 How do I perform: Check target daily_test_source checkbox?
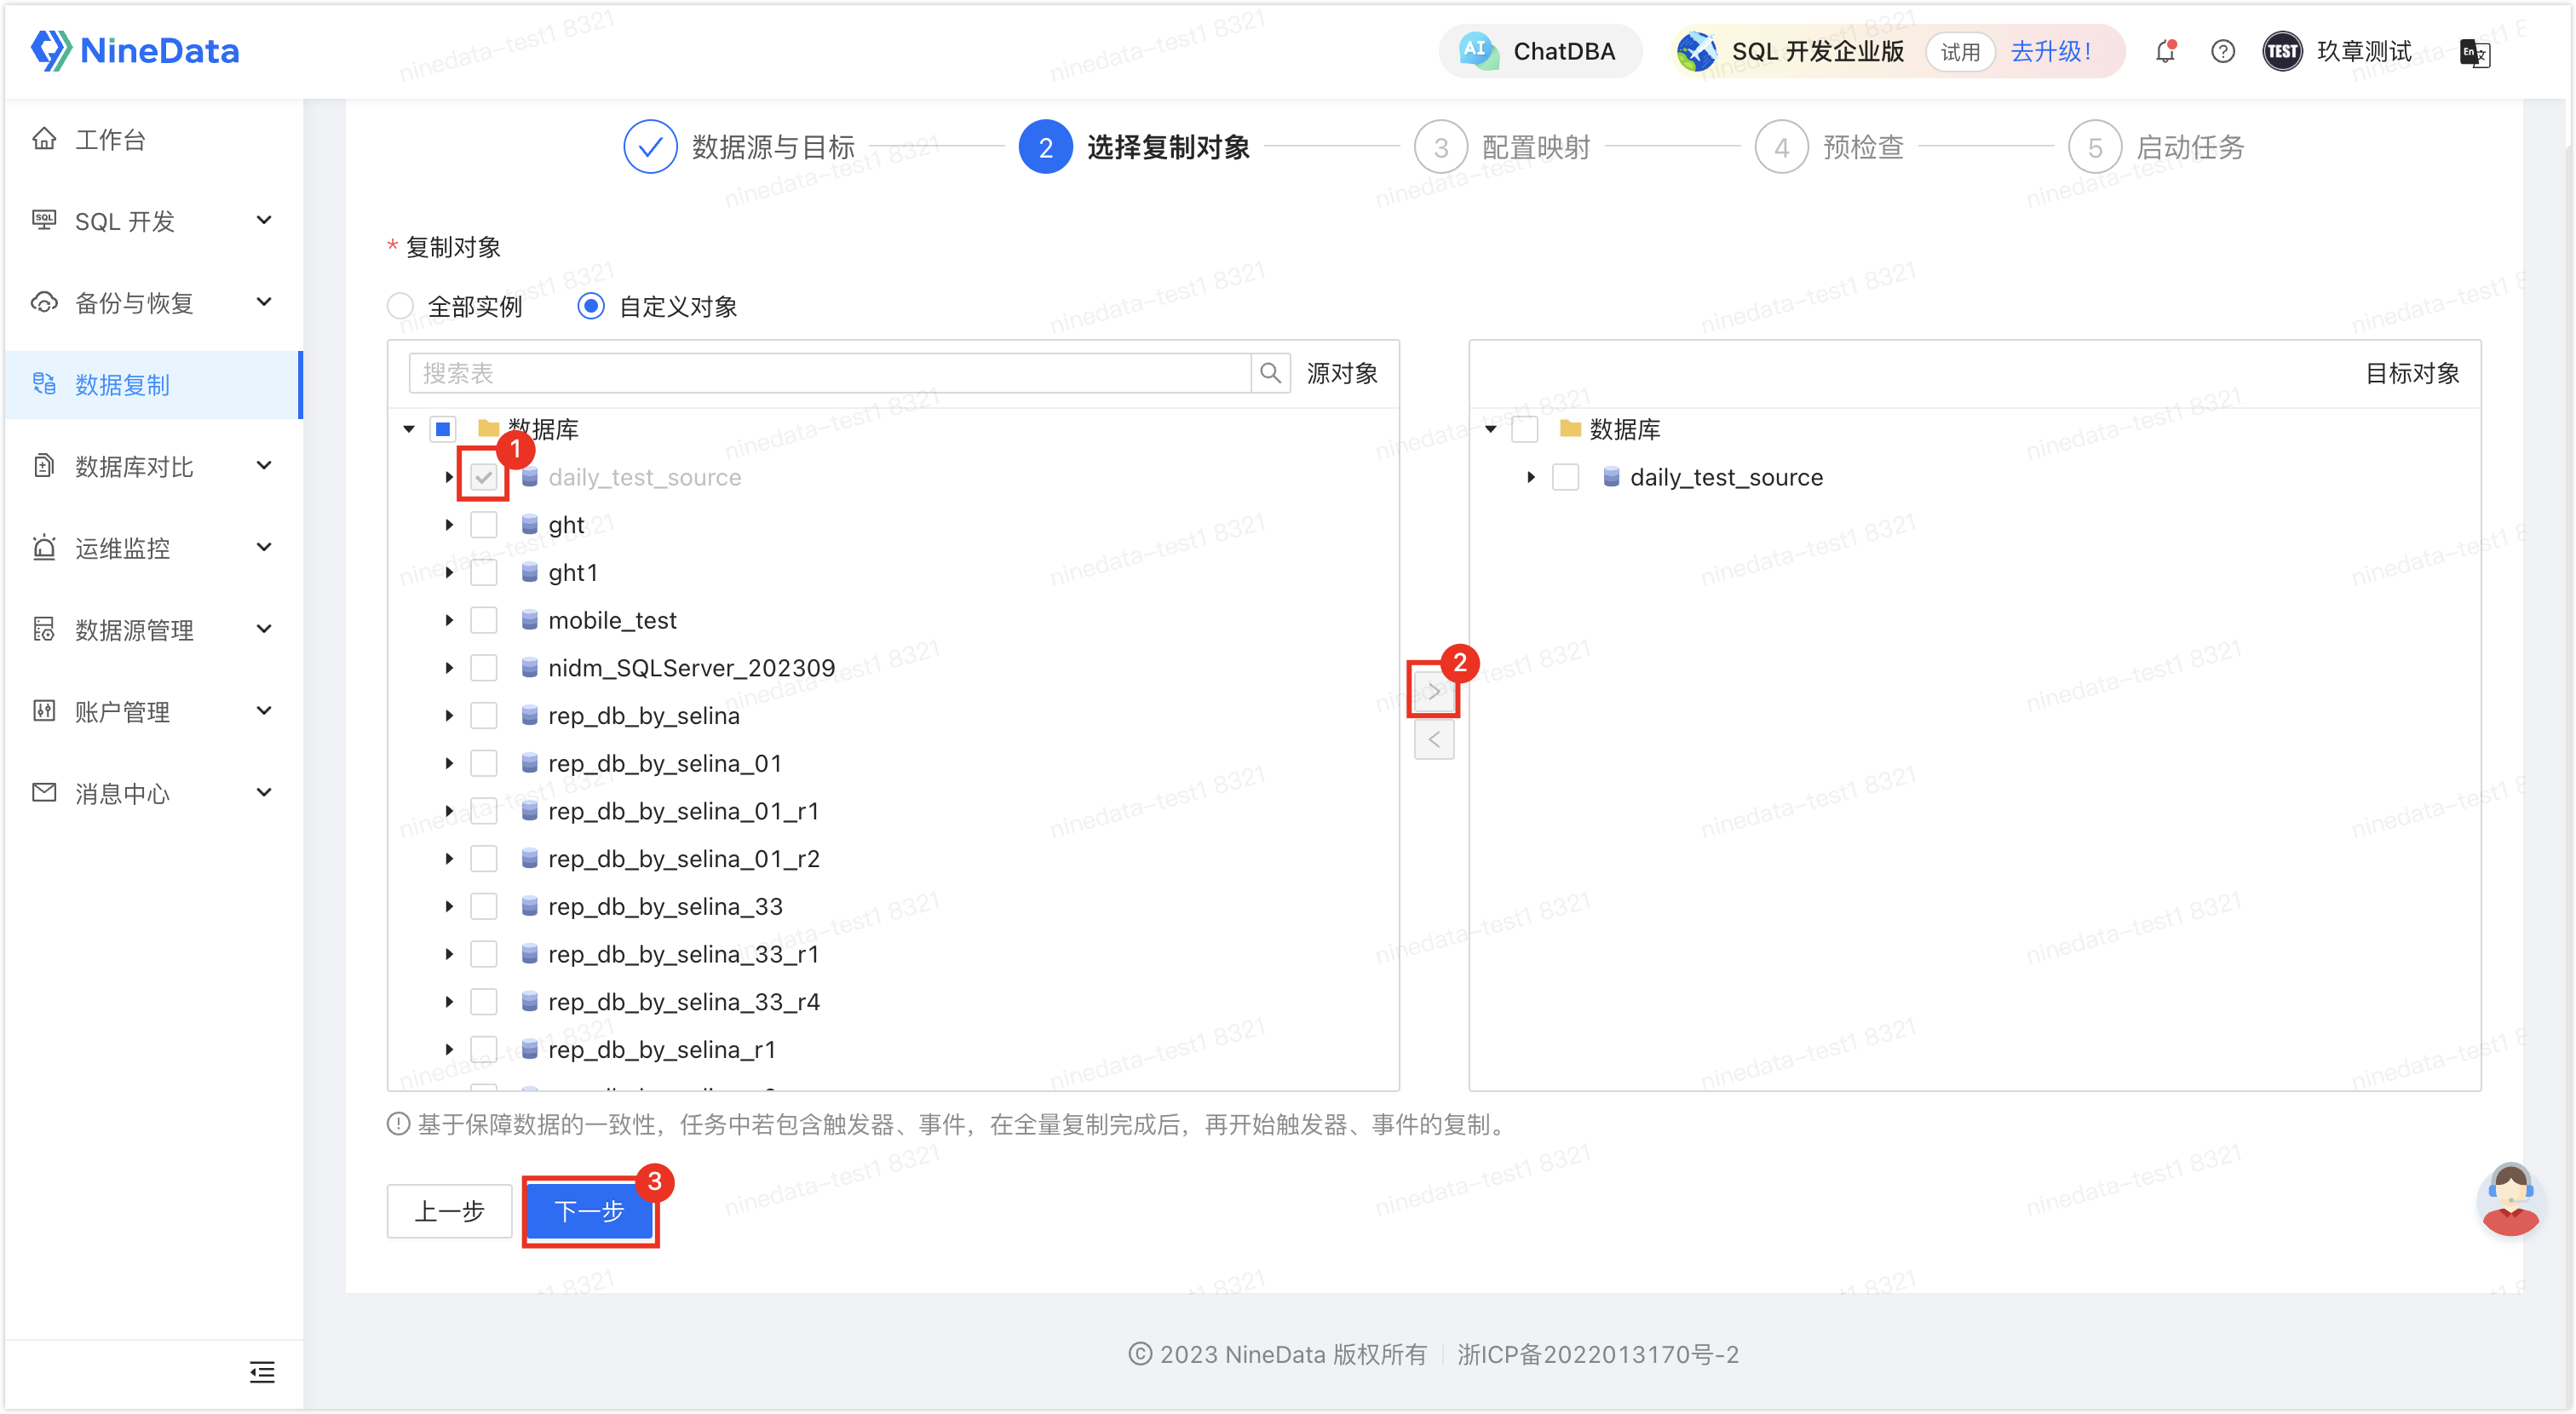(1566, 477)
